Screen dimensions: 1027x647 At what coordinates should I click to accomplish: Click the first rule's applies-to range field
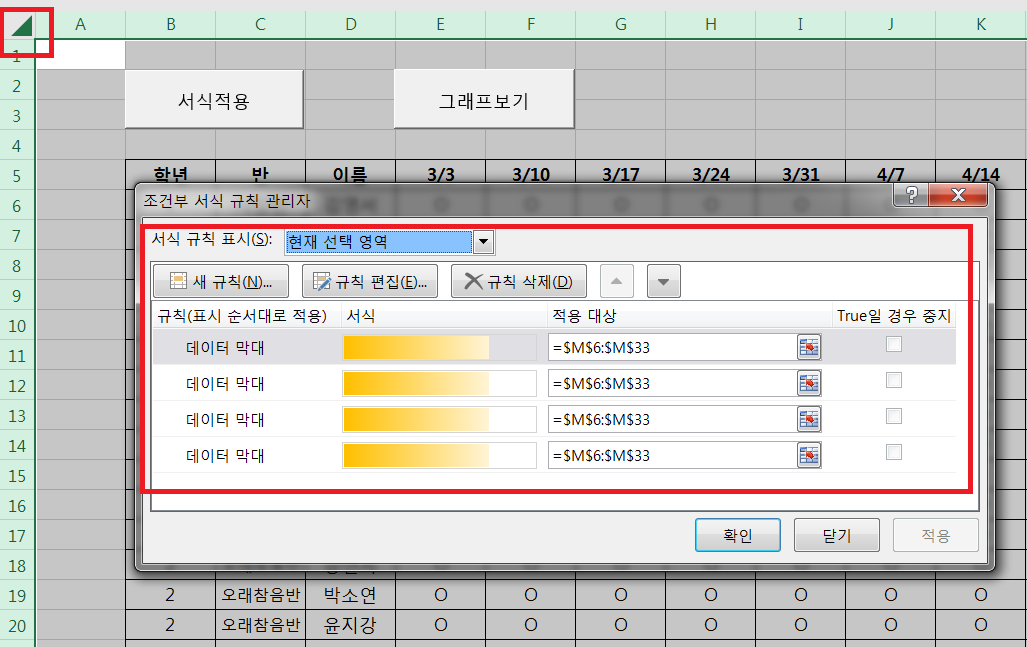coord(672,347)
